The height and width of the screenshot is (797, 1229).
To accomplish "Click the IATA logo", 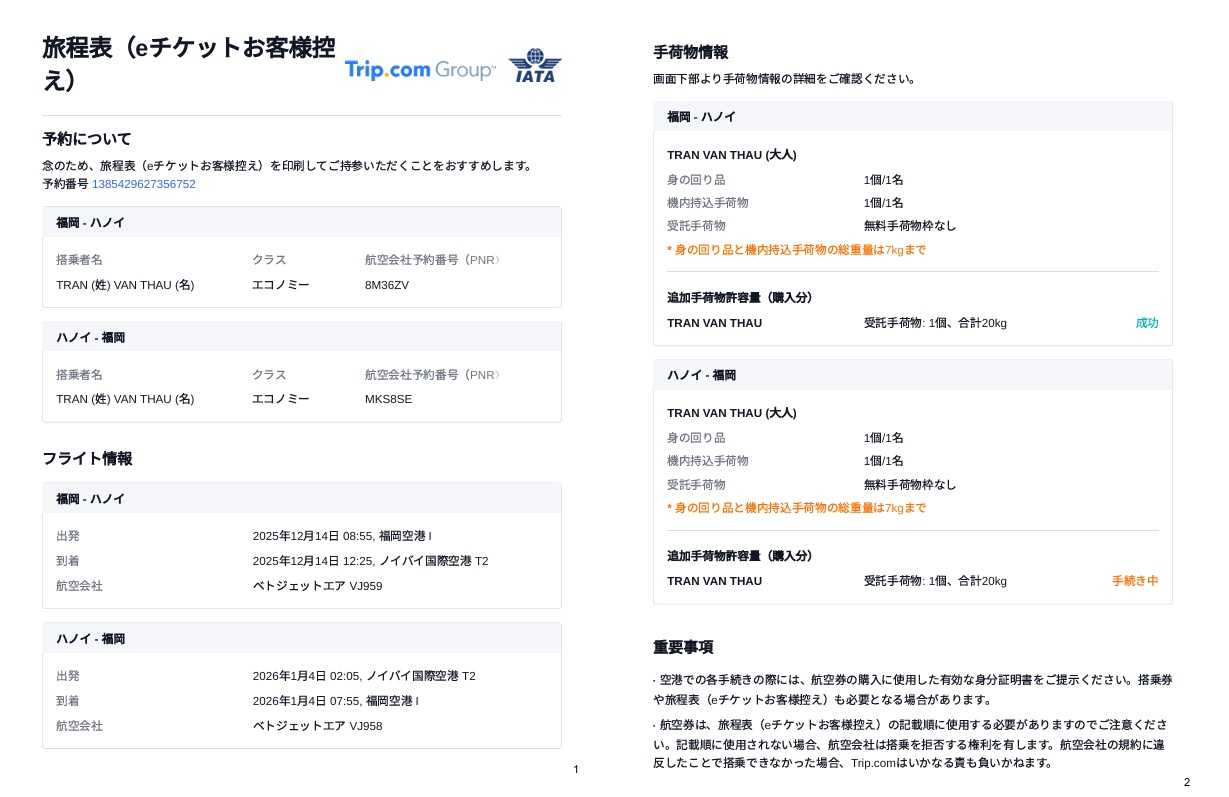I will [x=535, y=66].
